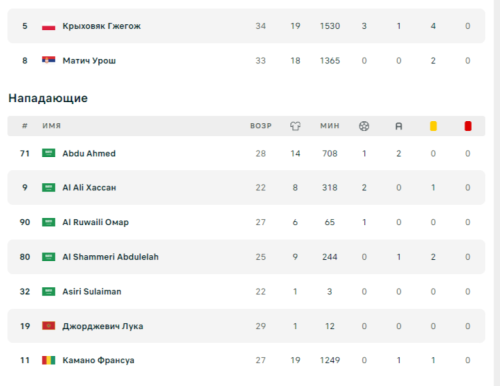This screenshot has width=500, height=386.
Task: Click the Guinea flag beside Камано Франсуа
Action: (49, 360)
